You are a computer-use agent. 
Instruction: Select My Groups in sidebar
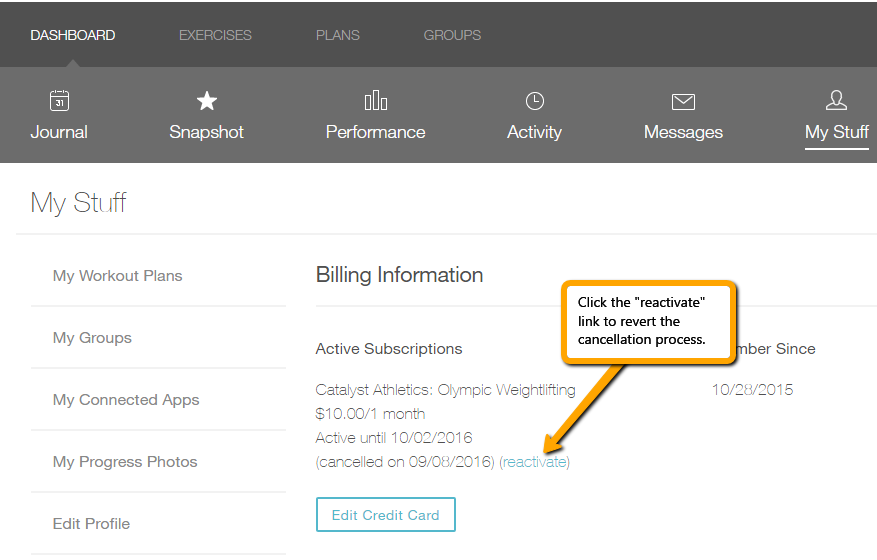pos(93,338)
